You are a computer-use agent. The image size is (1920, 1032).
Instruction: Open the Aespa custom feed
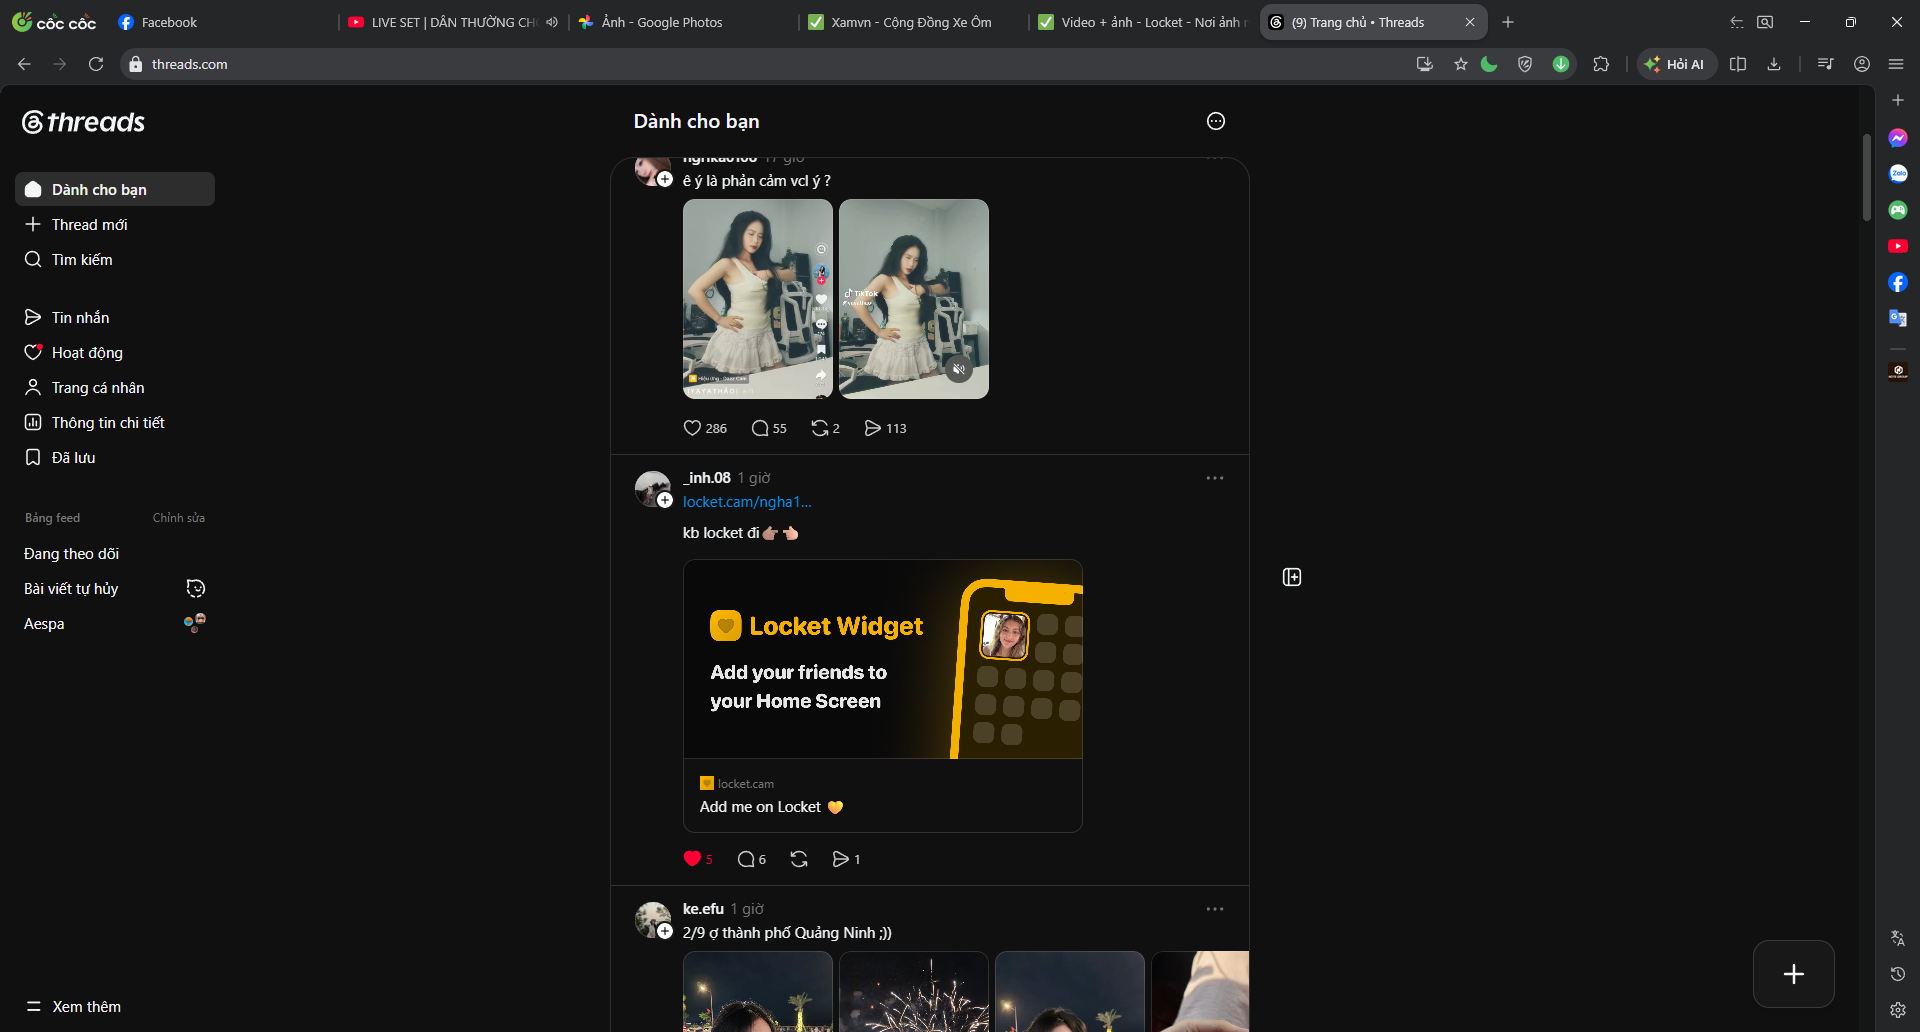coord(115,623)
